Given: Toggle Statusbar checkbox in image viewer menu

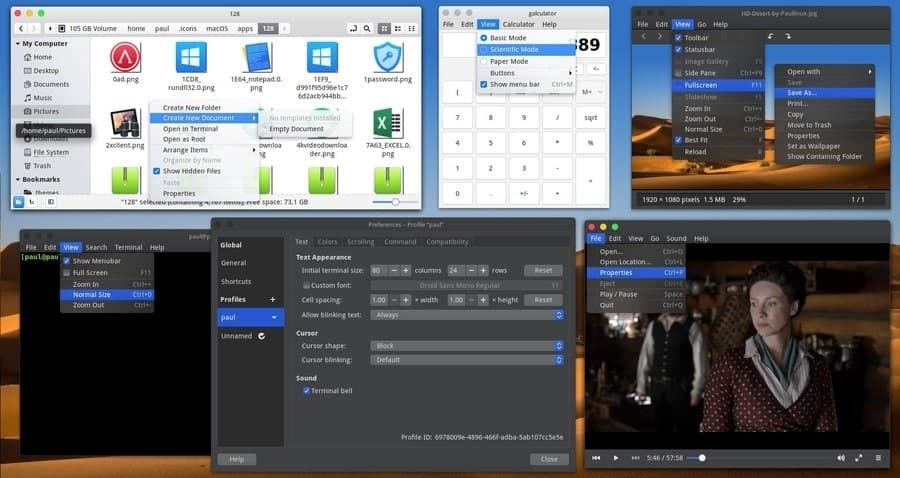Looking at the screenshot, I should [x=678, y=50].
